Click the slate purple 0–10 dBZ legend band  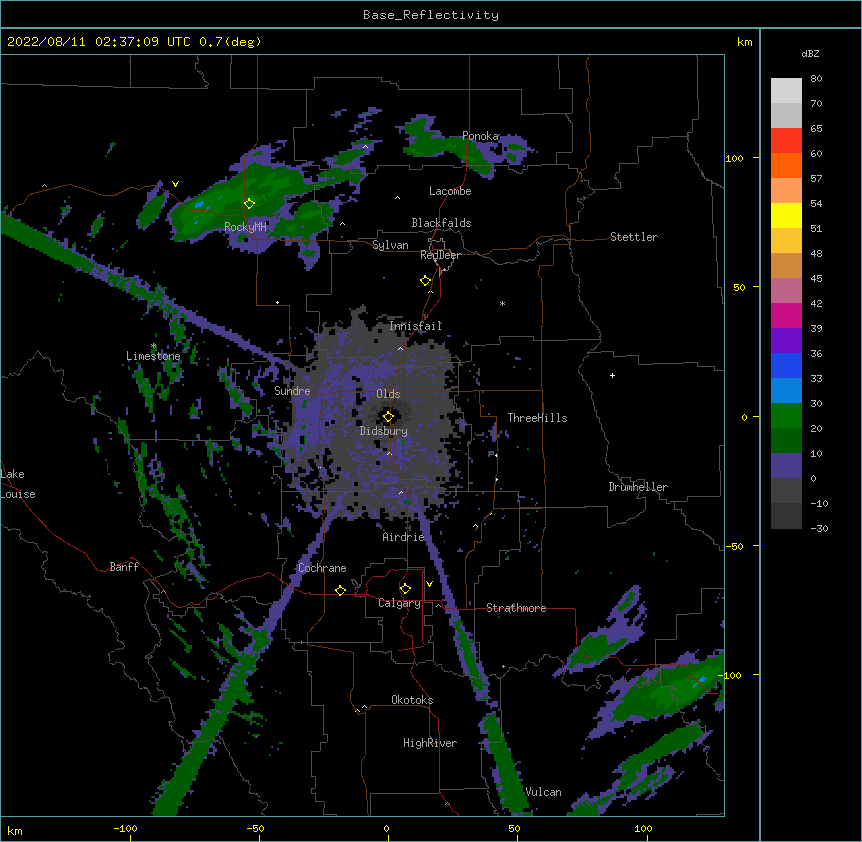786,466
